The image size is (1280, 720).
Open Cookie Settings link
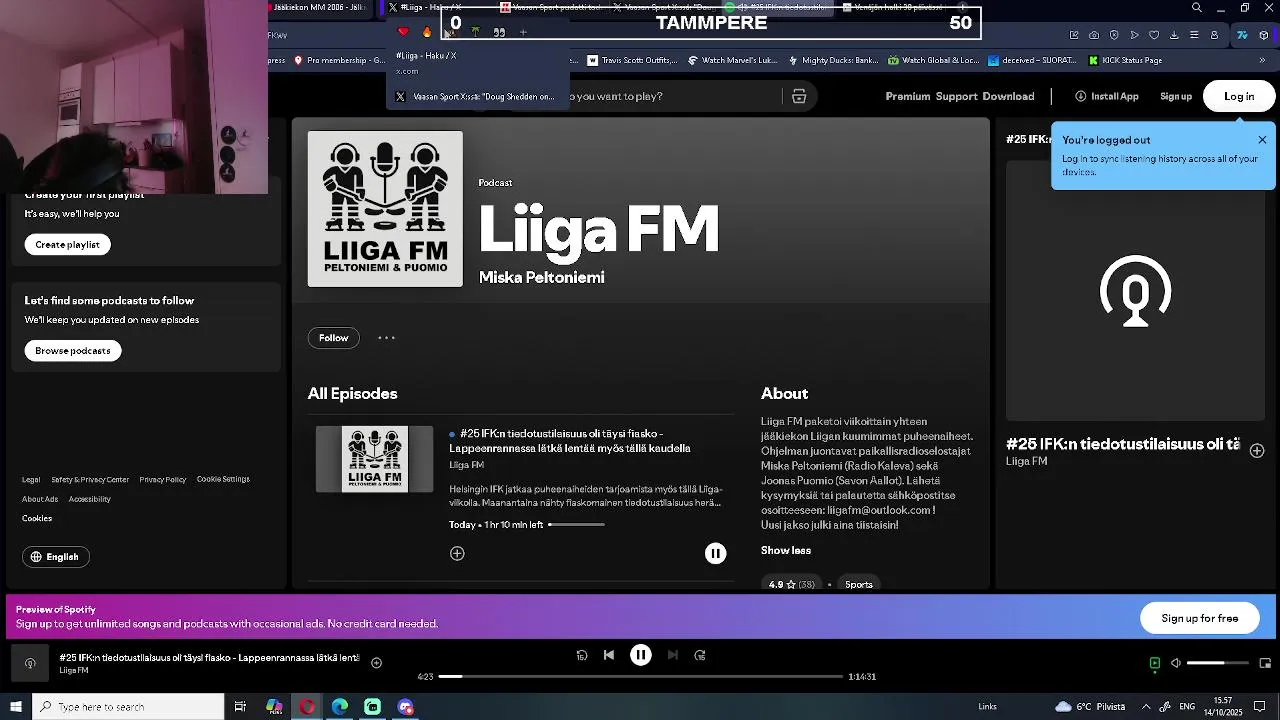click(223, 480)
